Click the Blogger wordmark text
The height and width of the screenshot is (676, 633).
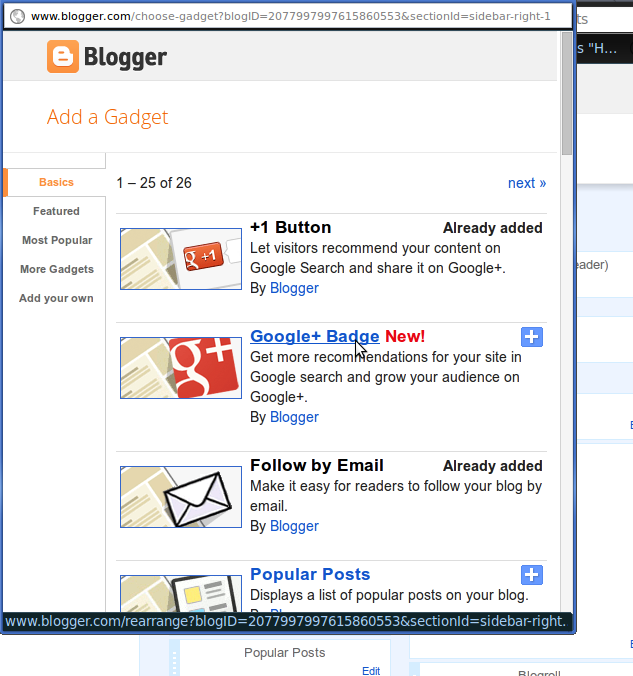click(x=125, y=57)
